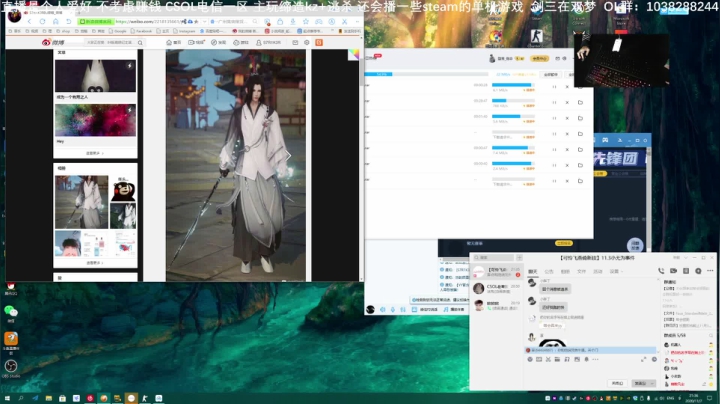
Task: Open Weibo messages envelope icon
Action: coord(295,42)
